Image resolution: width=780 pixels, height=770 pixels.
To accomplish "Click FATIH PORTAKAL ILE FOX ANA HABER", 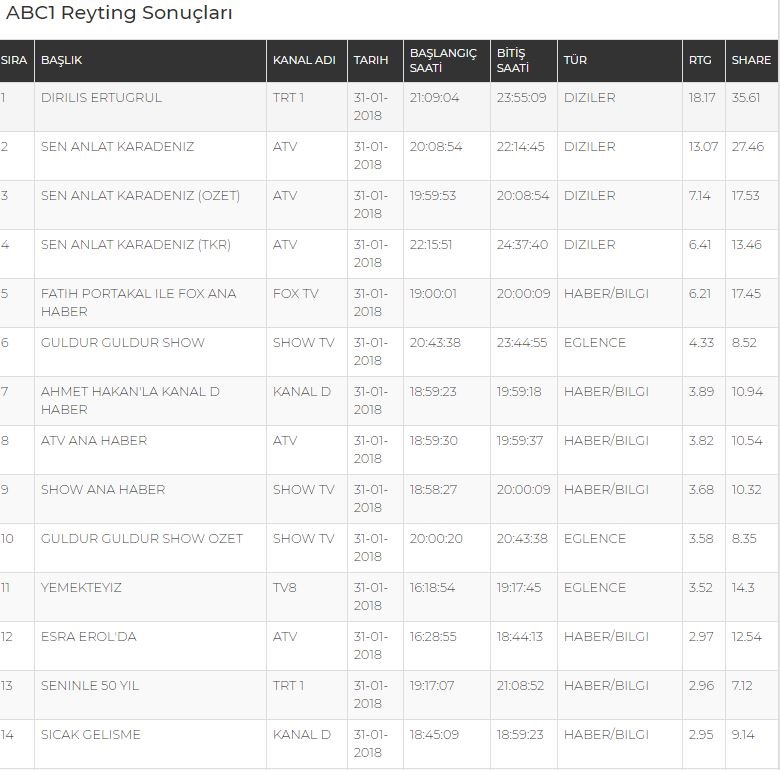I will [138, 302].
